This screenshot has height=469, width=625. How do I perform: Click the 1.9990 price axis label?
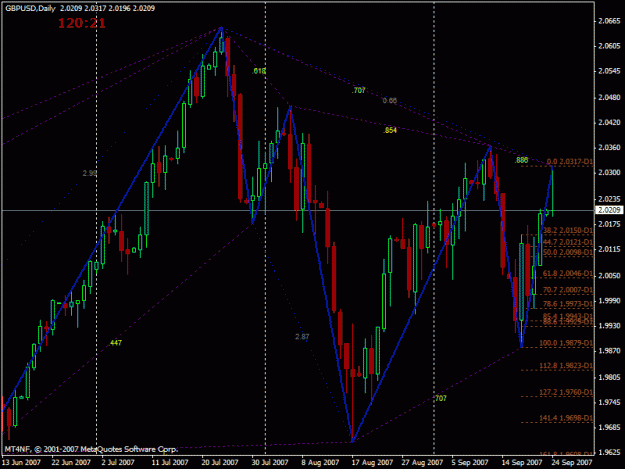(609, 300)
